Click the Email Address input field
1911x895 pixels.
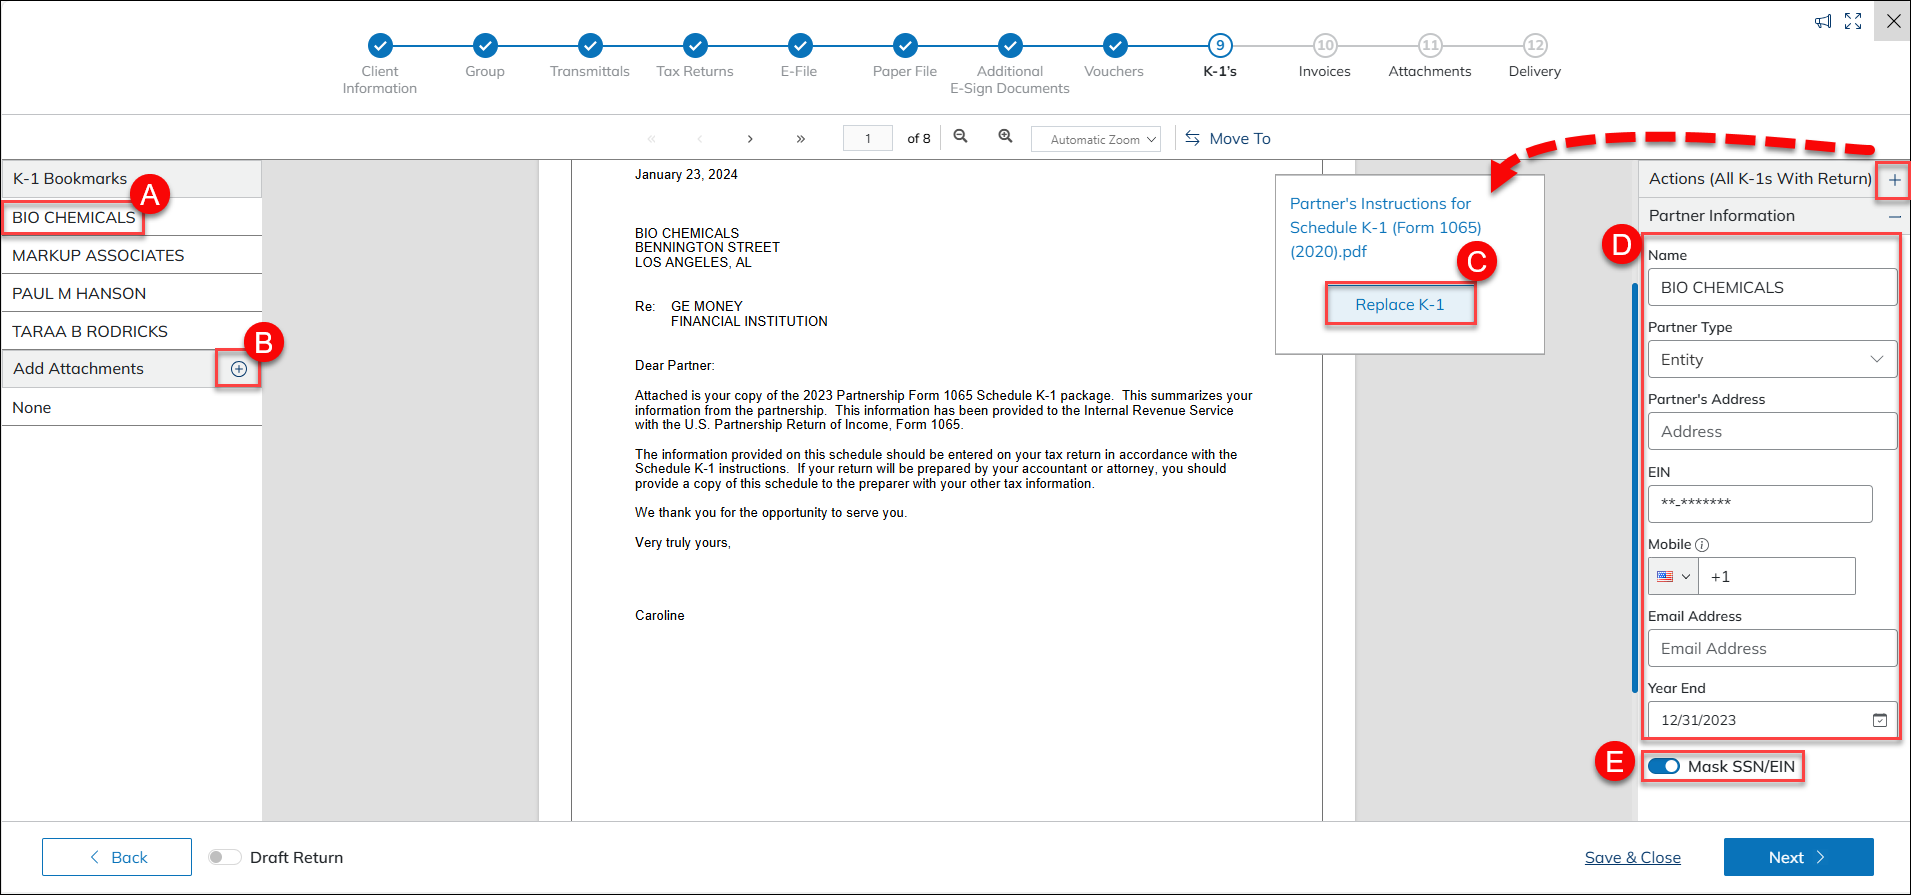click(1771, 648)
